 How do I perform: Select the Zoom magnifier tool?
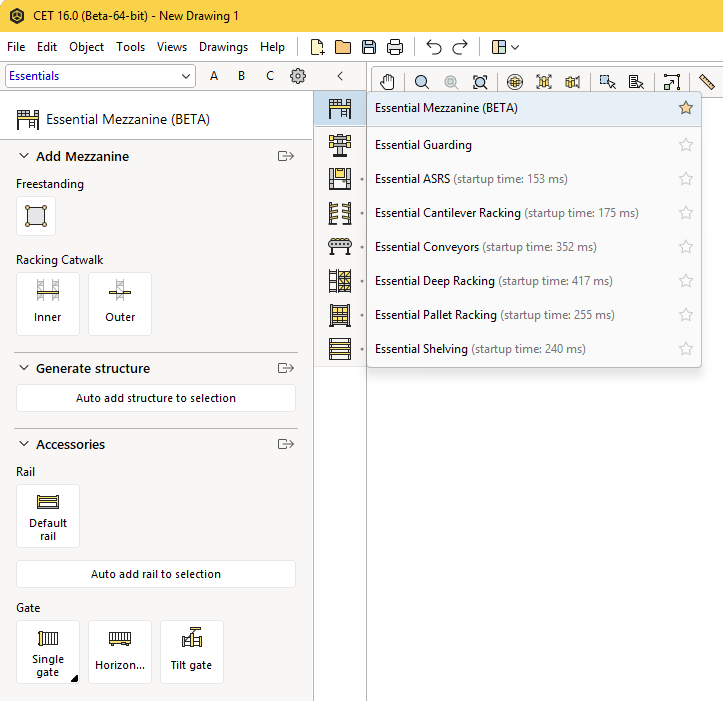[x=421, y=82]
